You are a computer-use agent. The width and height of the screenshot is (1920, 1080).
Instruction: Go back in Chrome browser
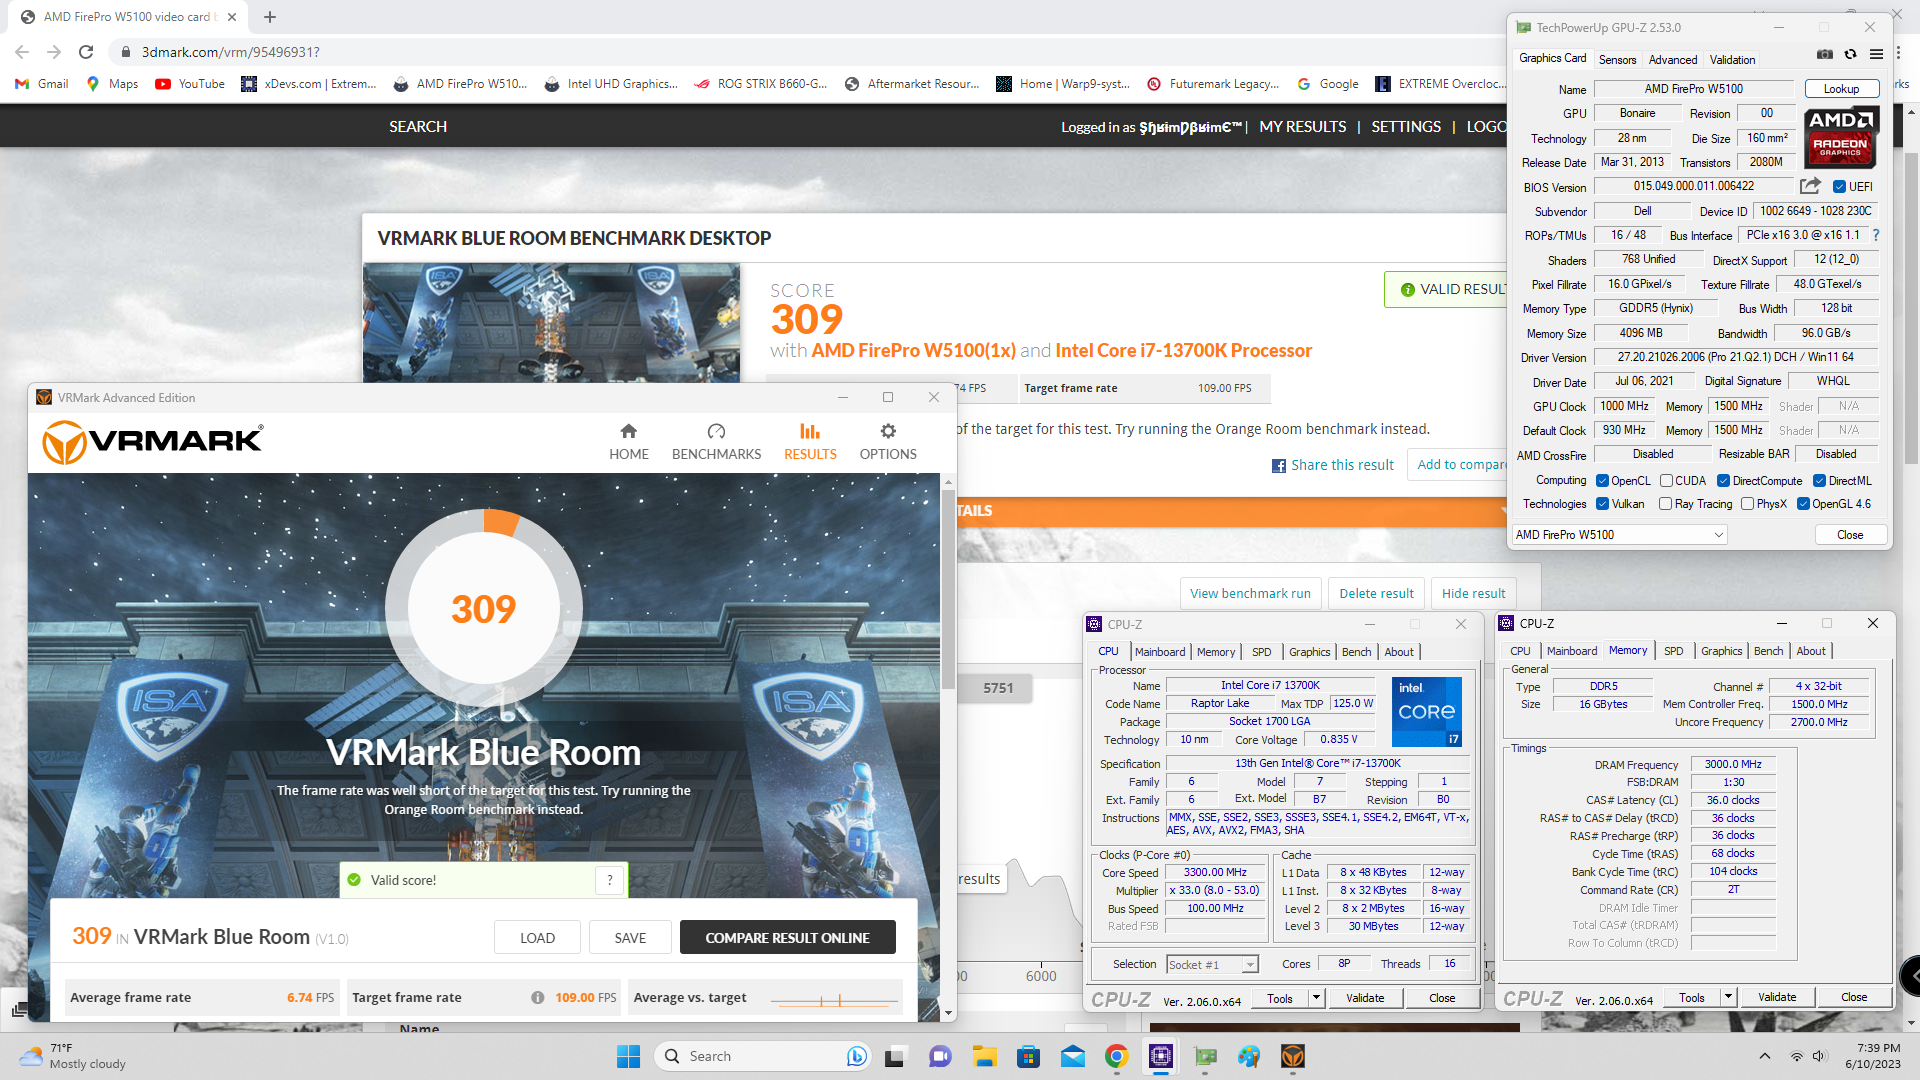pos(22,52)
